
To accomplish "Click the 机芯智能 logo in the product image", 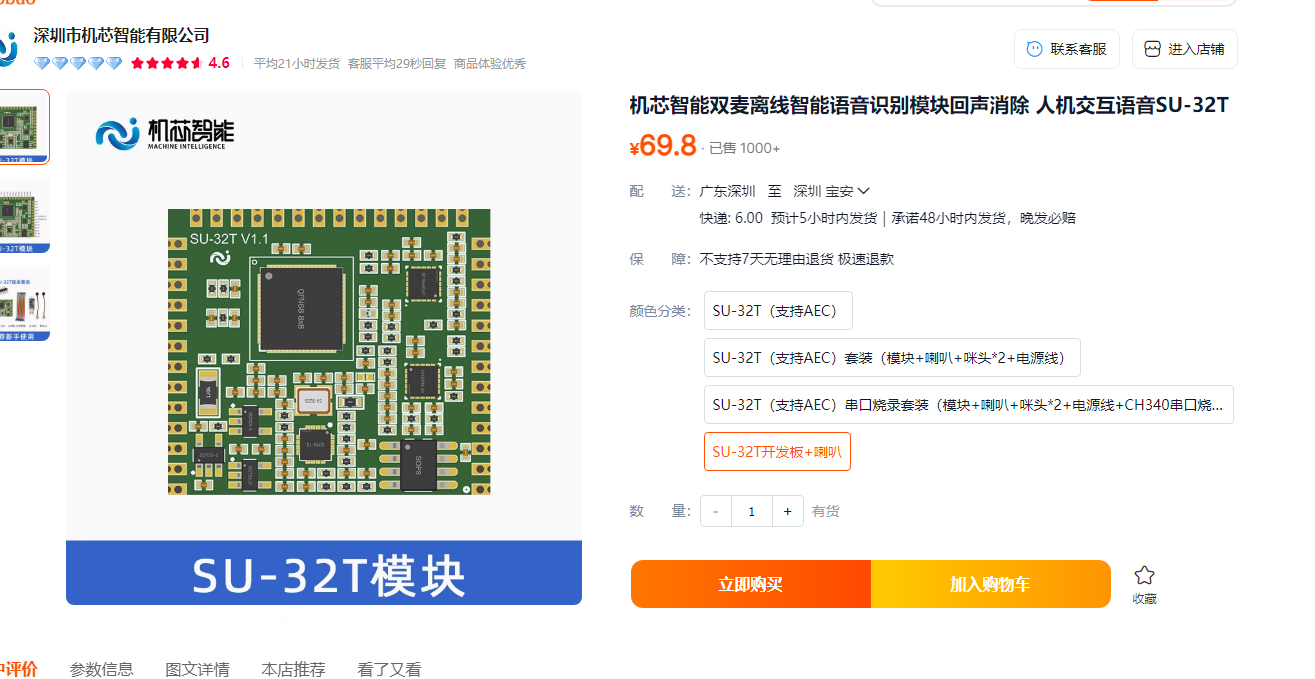I will (x=165, y=133).
